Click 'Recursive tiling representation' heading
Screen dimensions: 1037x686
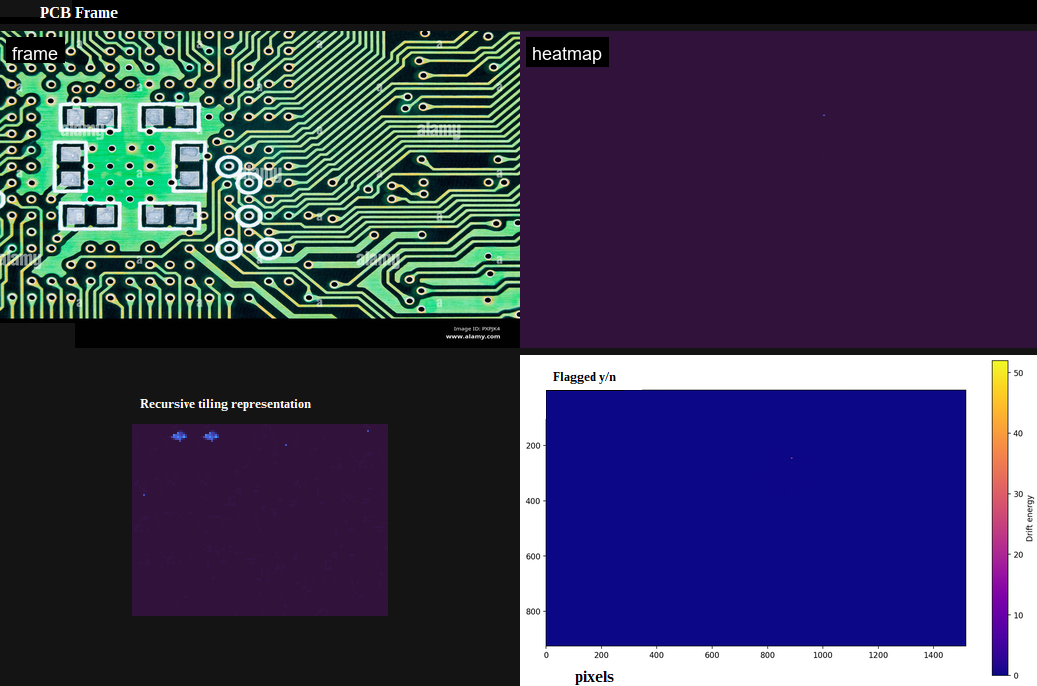pyautogui.click(x=225, y=404)
